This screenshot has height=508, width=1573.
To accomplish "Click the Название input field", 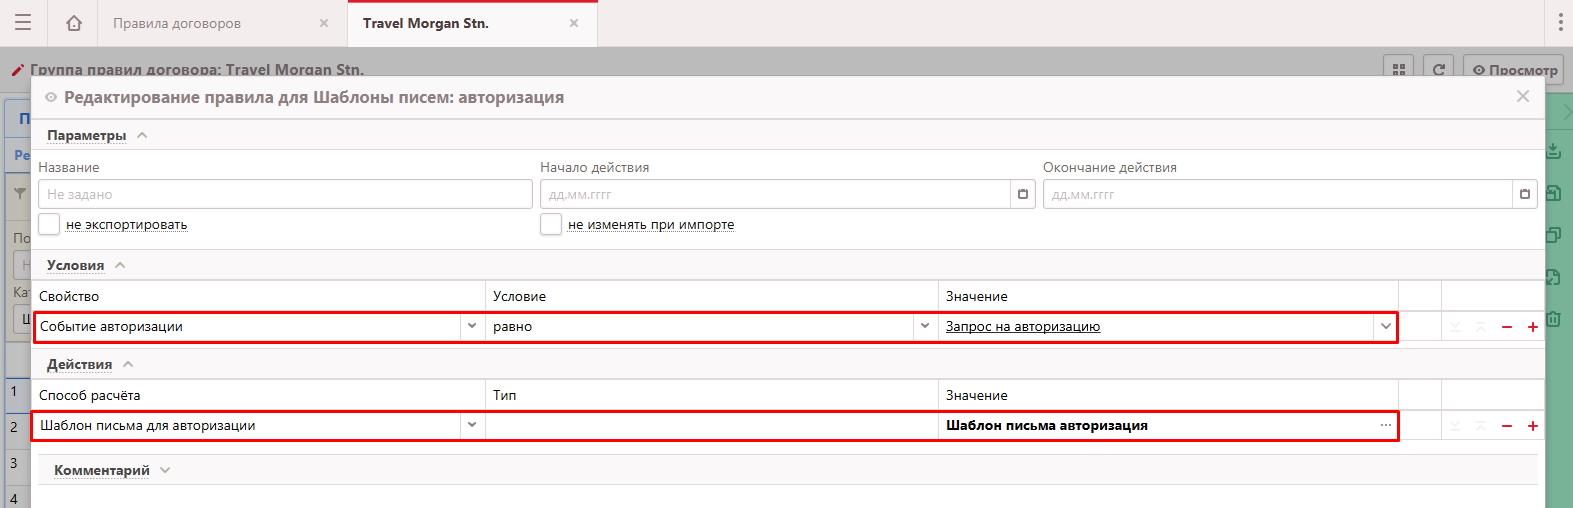I will pyautogui.click(x=285, y=194).
